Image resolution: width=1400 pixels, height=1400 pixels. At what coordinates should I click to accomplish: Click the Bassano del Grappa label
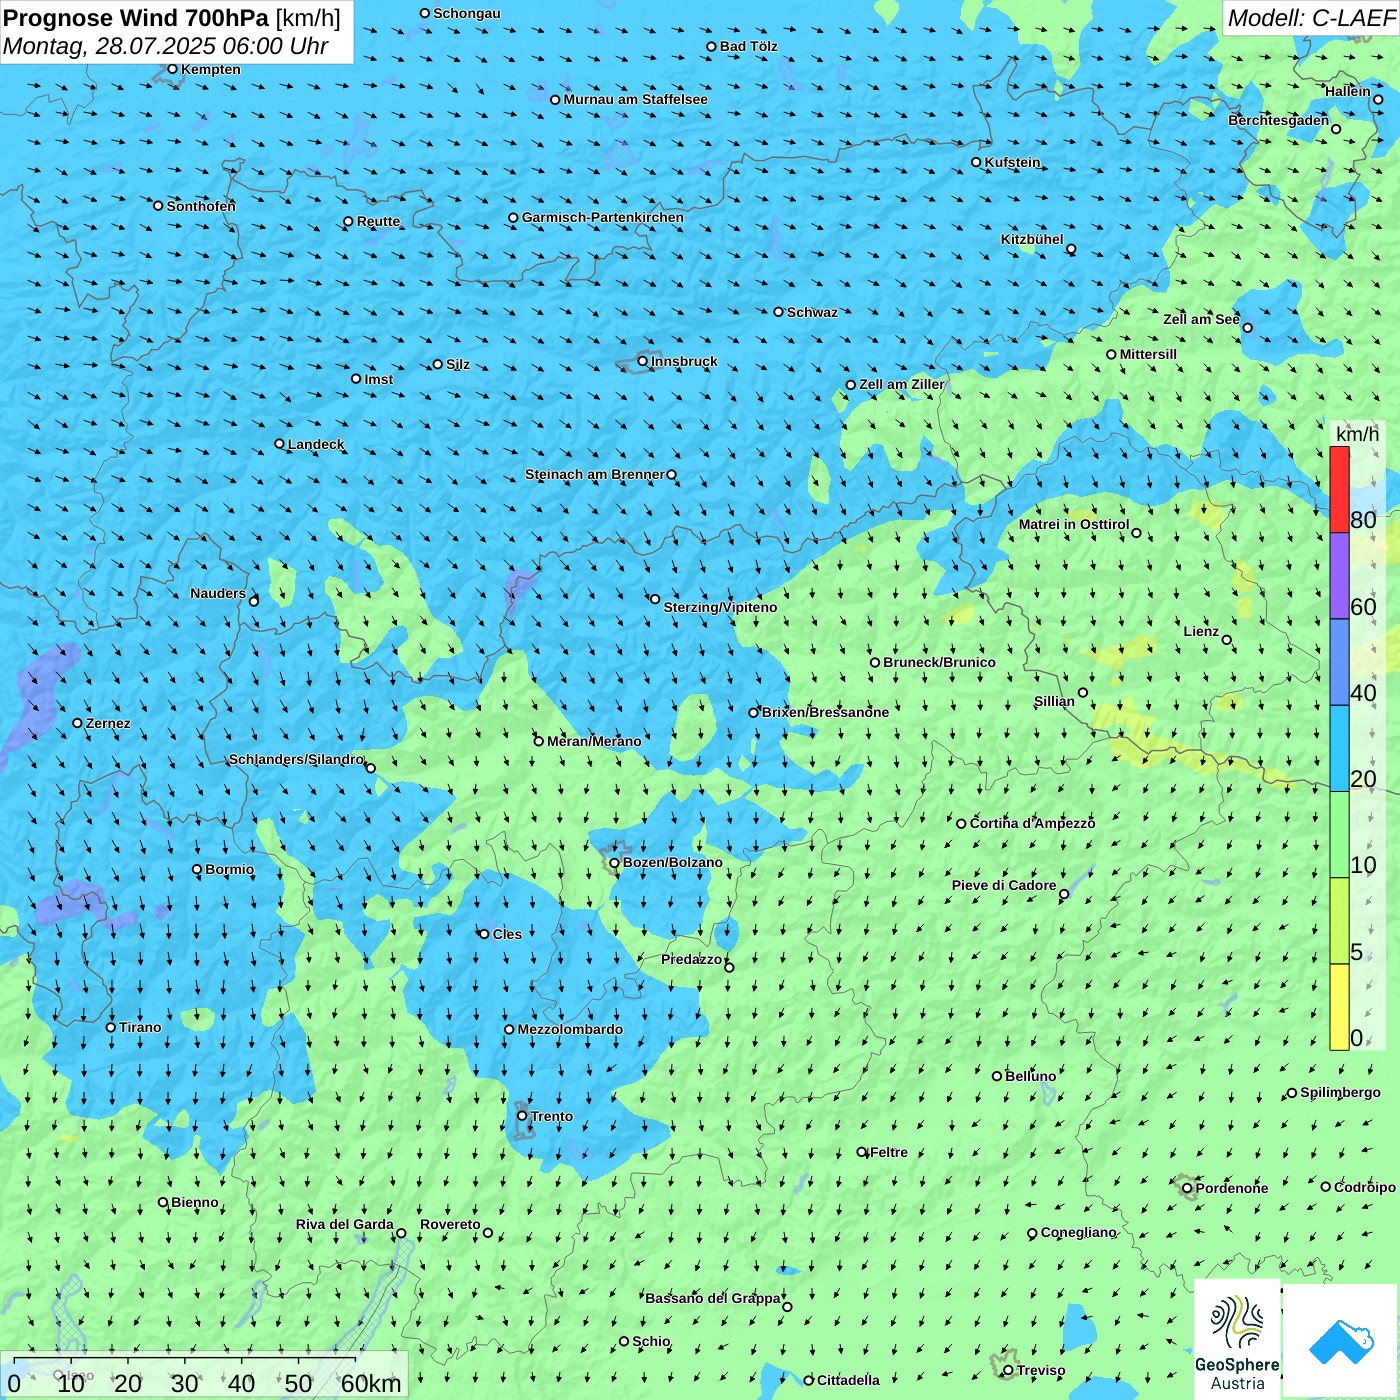point(712,1298)
